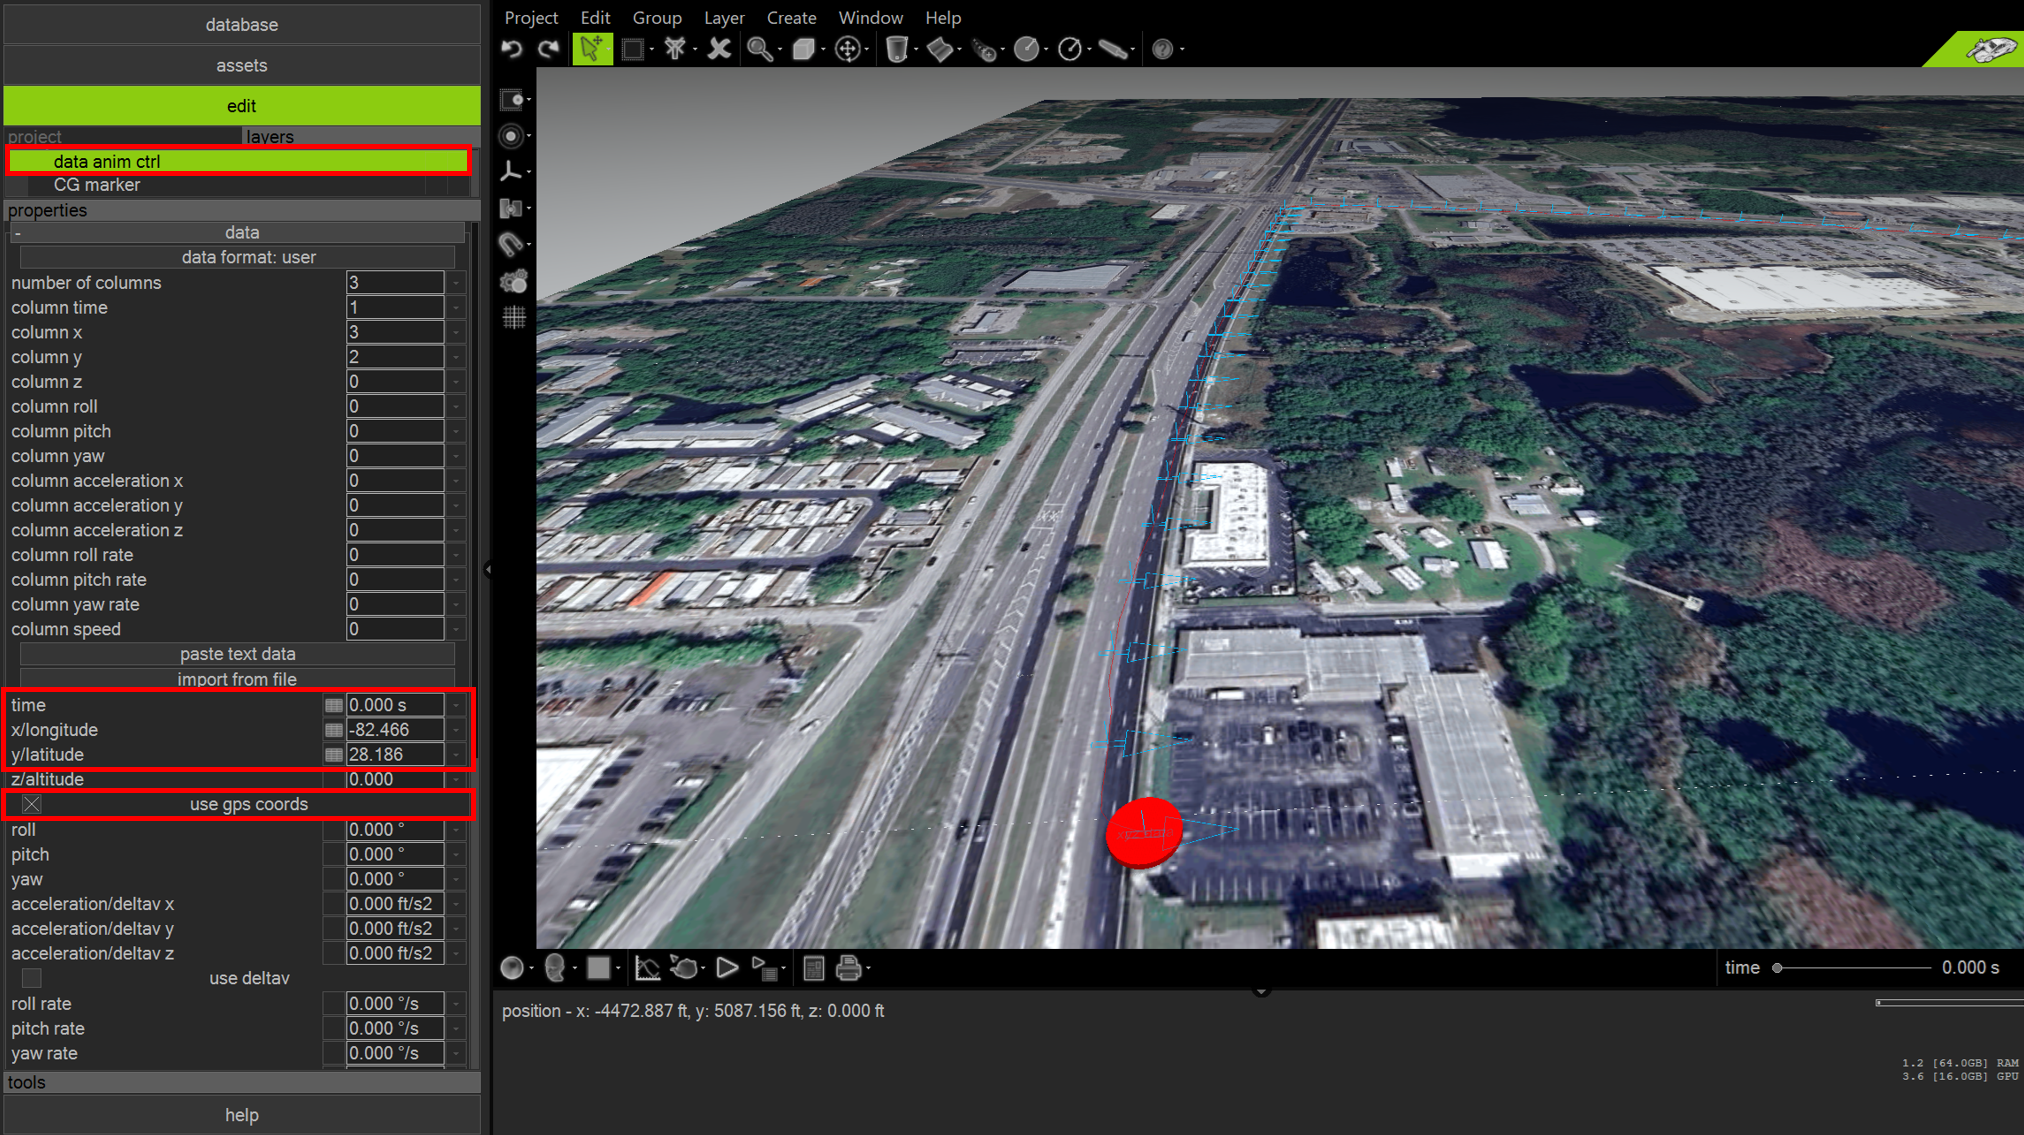
Task: Click the undo arrow icon
Action: point(512,49)
